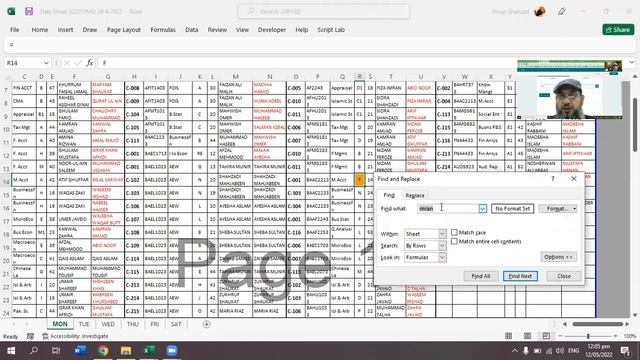
Task: Open Windows taskbar search
Action: pos(34,351)
